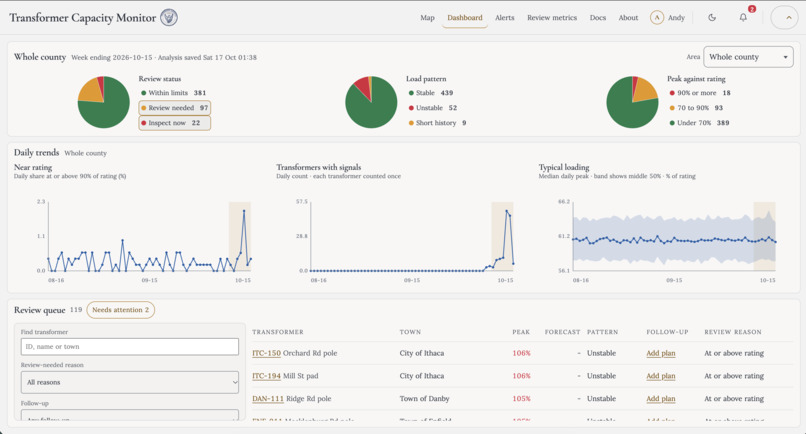Open transformer ITC-194 link
Screen dimensions: 806x434
pos(266,376)
